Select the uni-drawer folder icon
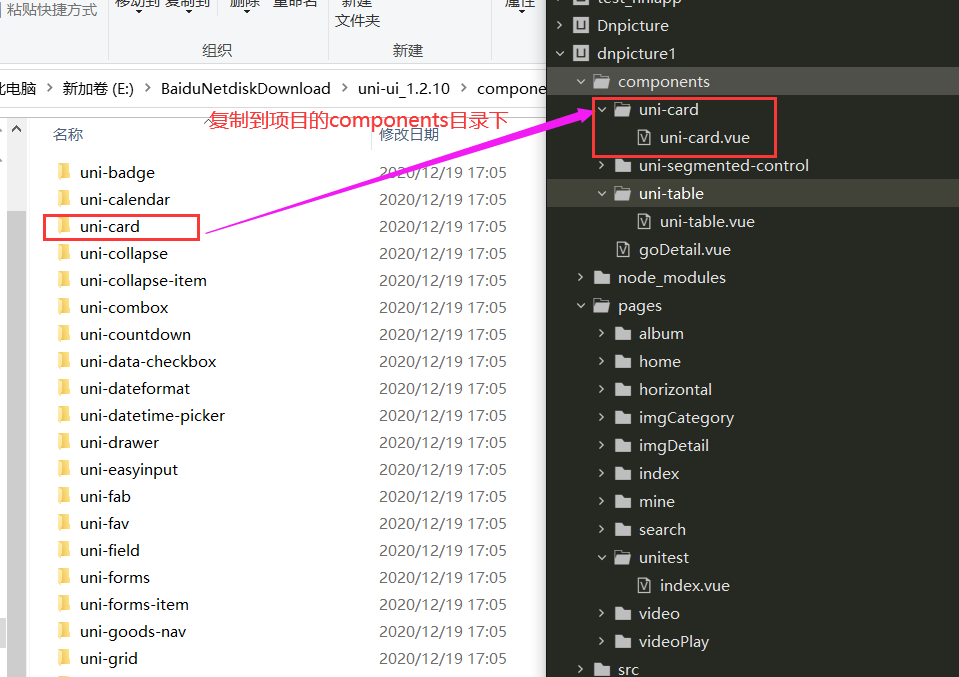The image size is (959, 677). pos(64,442)
